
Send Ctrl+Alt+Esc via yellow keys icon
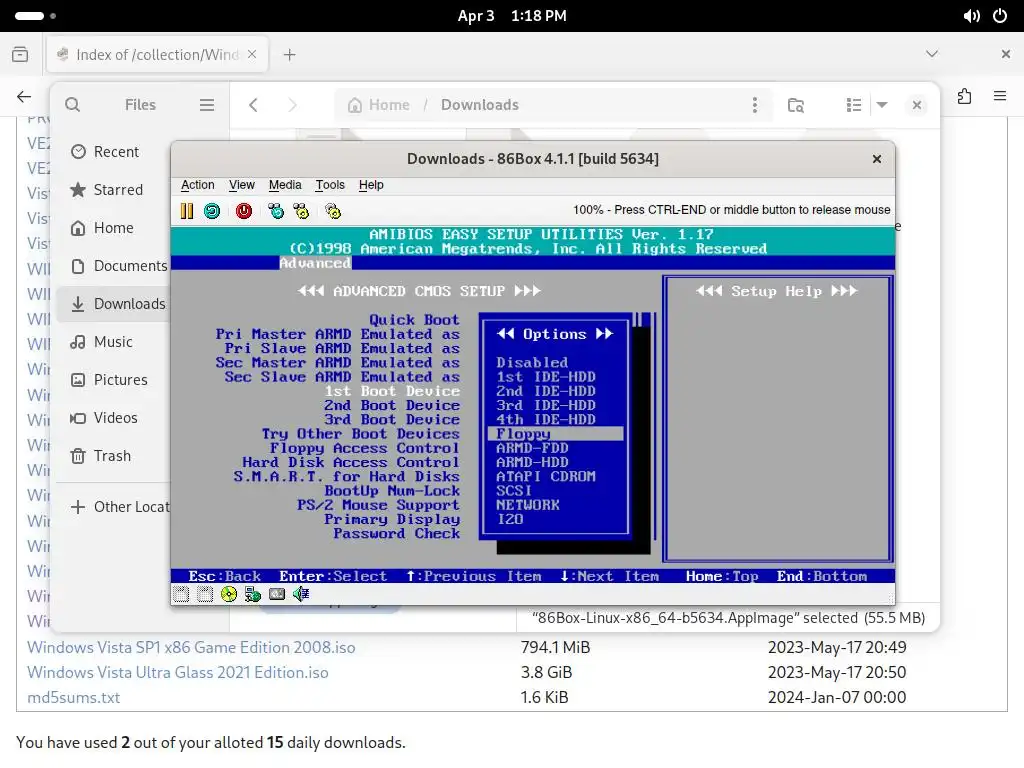tap(301, 211)
